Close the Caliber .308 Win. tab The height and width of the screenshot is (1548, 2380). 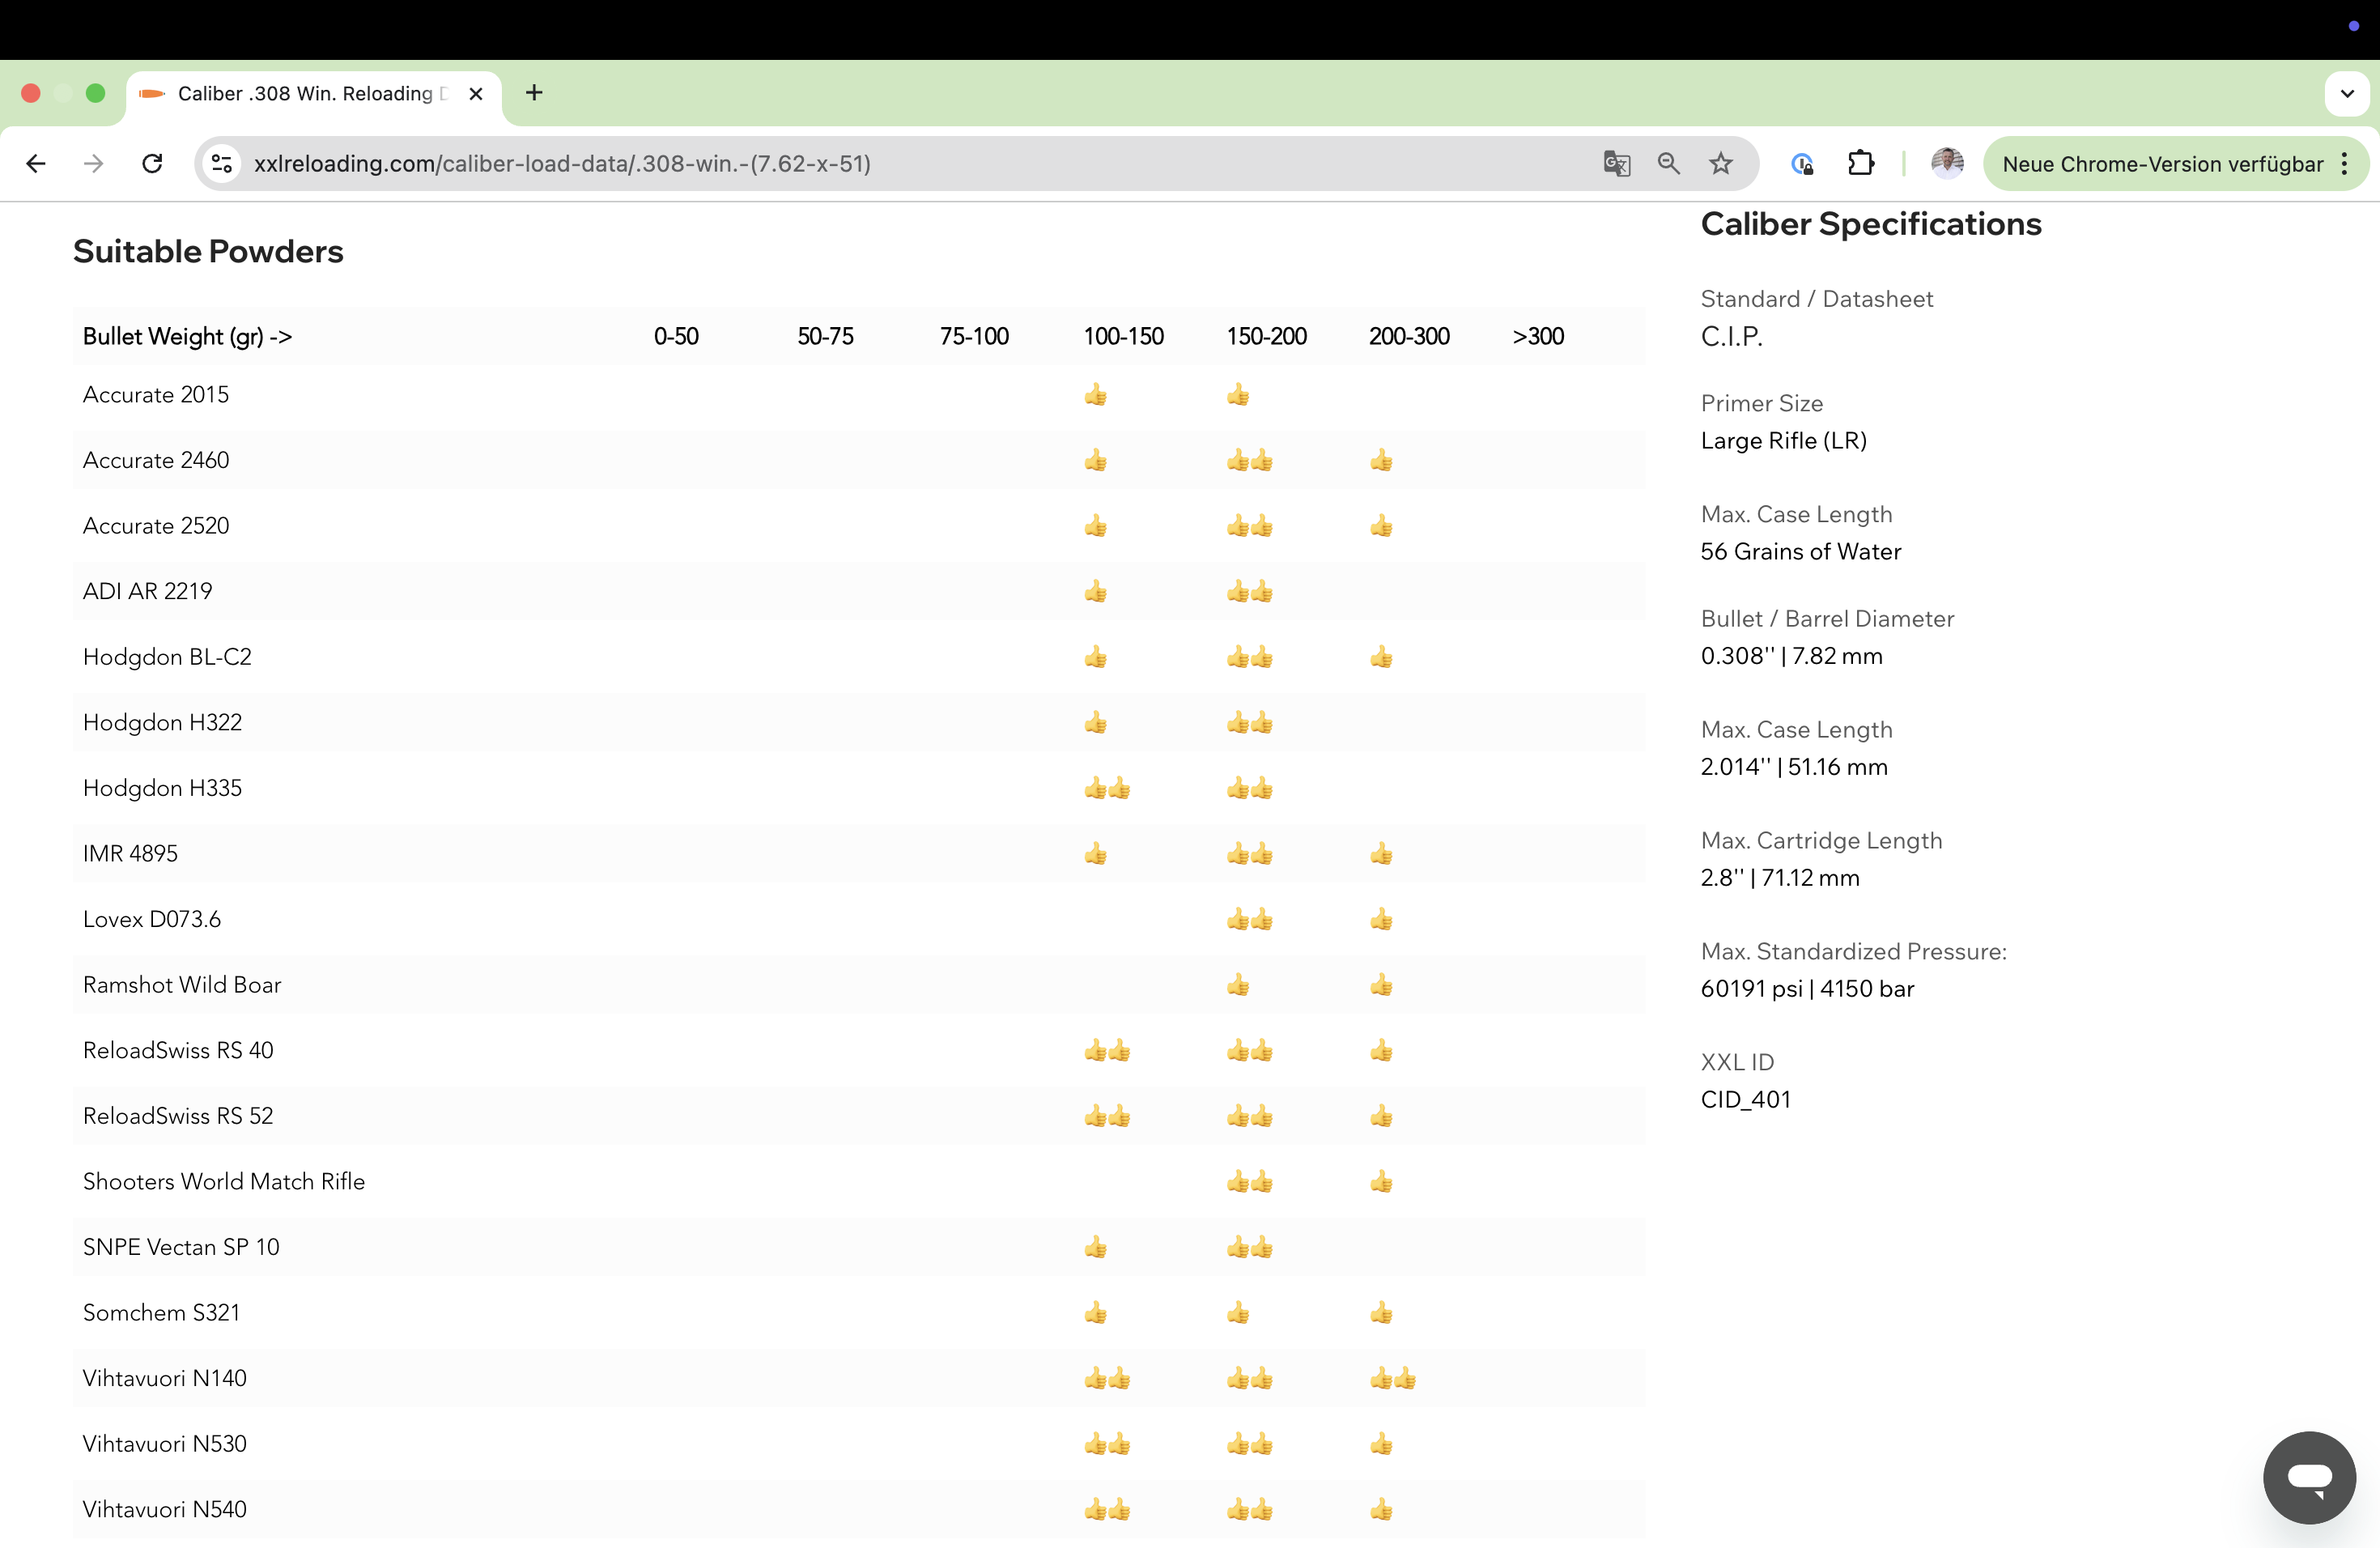click(x=476, y=94)
